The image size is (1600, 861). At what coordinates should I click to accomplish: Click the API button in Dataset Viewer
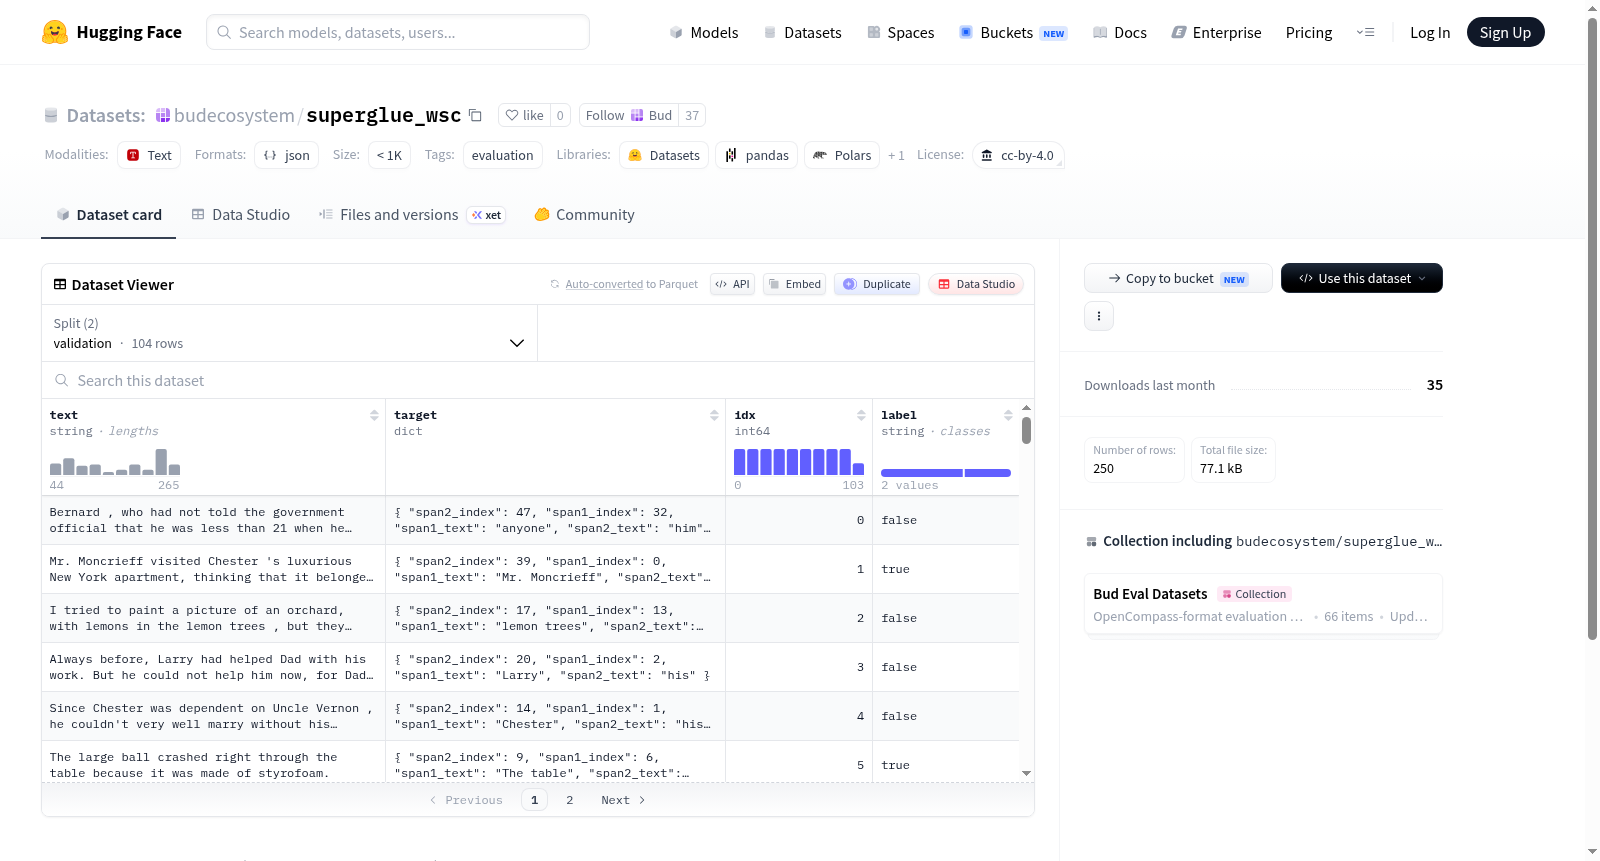coord(732,284)
